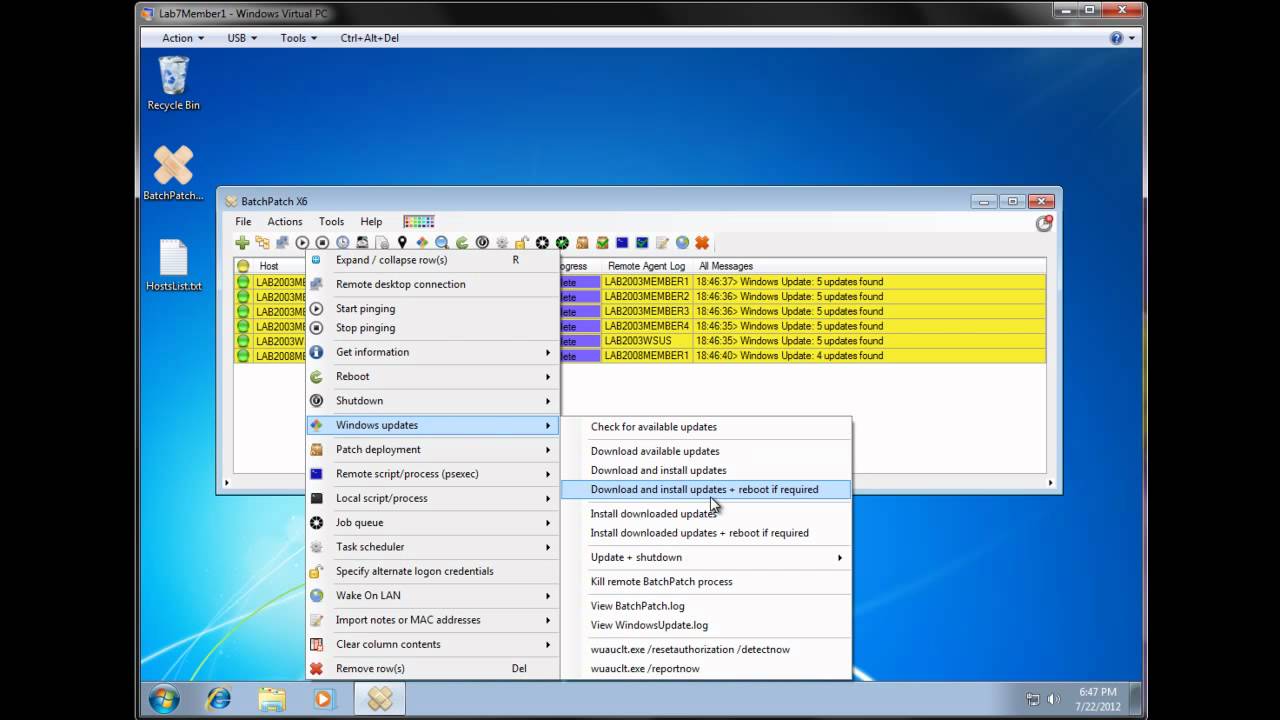Select Install downloaded updates + reboot if required
This screenshot has height=720, width=1280.
tap(706, 533)
